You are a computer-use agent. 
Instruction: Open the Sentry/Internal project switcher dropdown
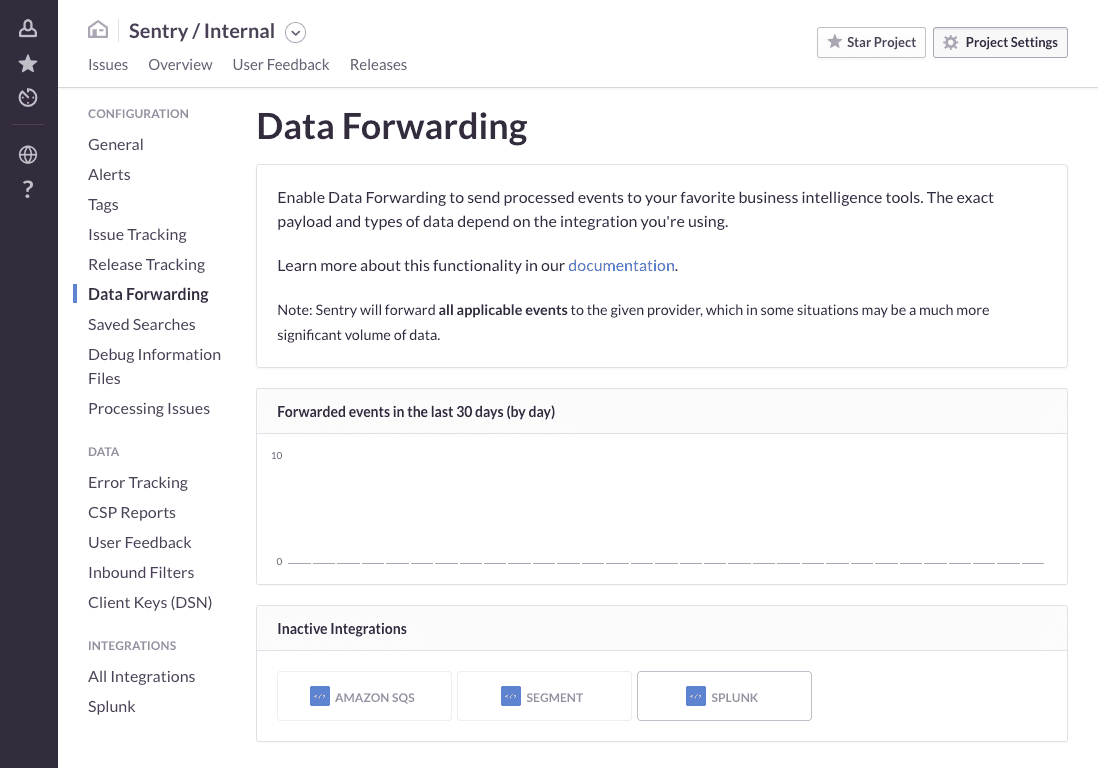pyautogui.click(x=295, y=32)
